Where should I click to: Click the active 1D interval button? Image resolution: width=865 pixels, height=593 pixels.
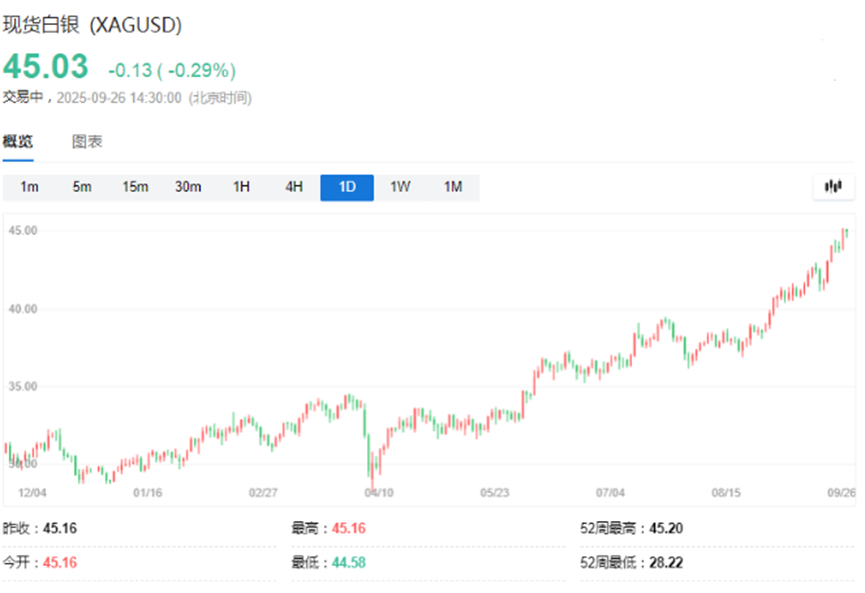(x=347, y=187)
